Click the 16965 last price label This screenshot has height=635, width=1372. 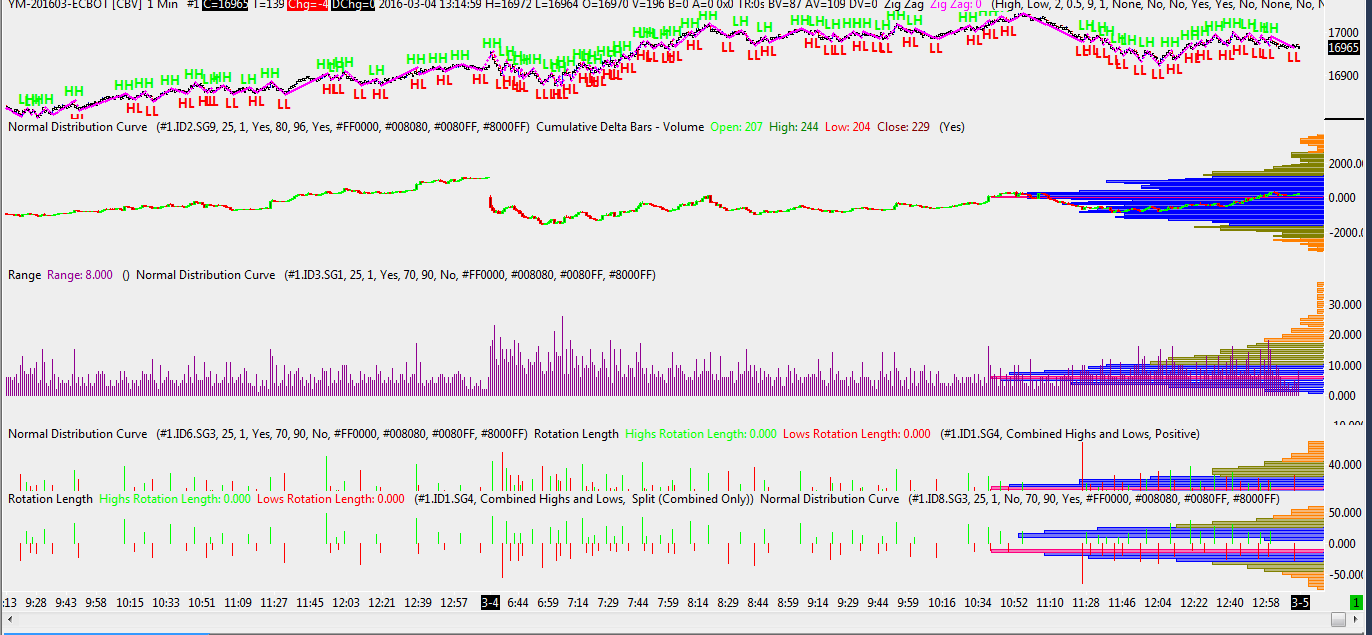pyautogui.click(x=1343, y=48)
